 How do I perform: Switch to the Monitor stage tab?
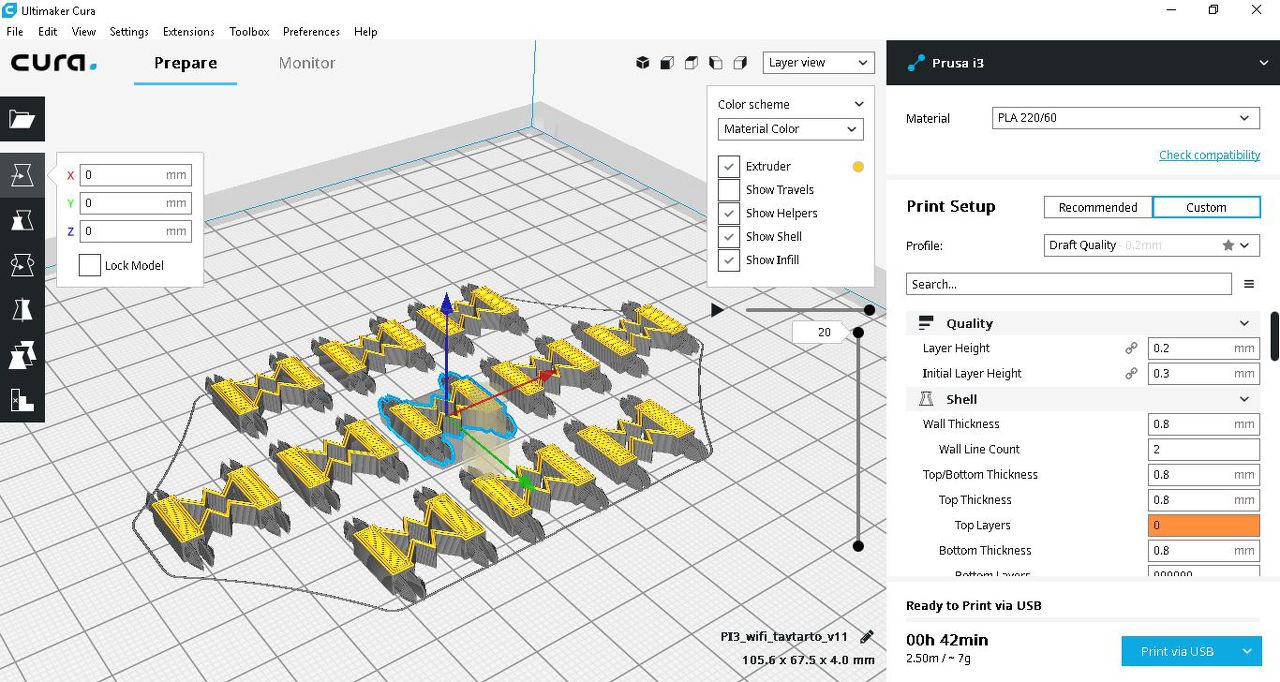point(307,63)
